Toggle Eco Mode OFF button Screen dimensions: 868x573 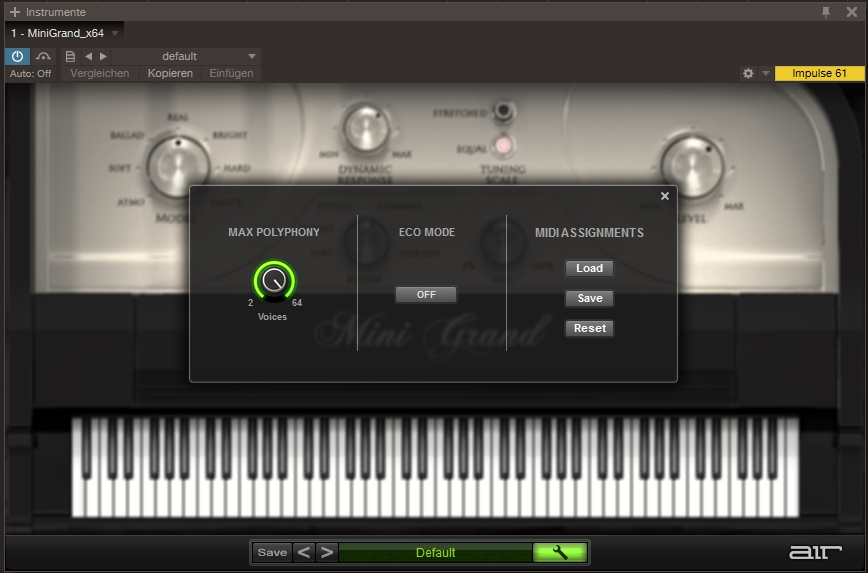[426, 295]
